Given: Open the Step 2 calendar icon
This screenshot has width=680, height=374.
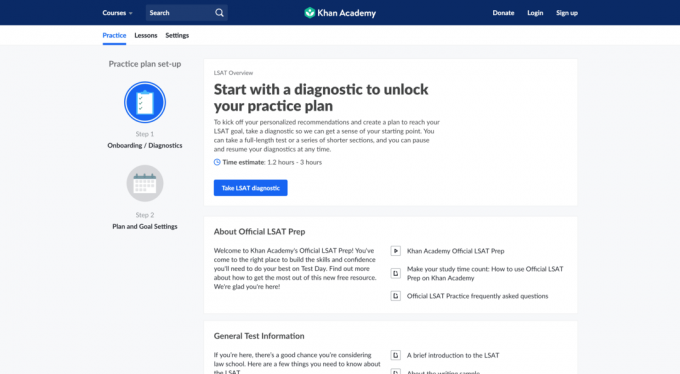Looking at the screenshot, I should 145,184.
